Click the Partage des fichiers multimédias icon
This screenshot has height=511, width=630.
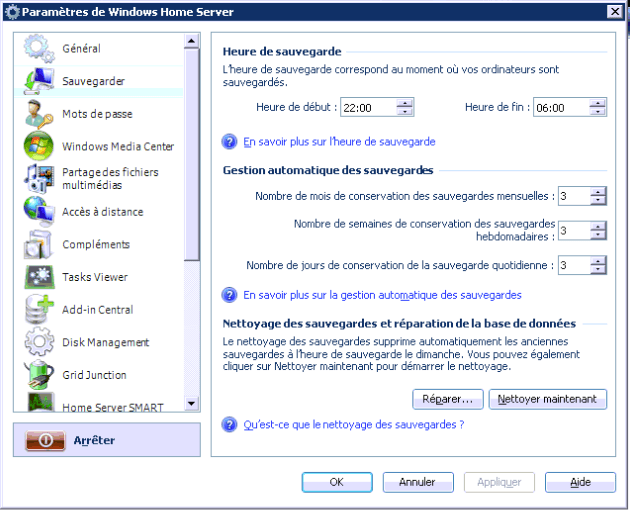click(x=39, y=178)
